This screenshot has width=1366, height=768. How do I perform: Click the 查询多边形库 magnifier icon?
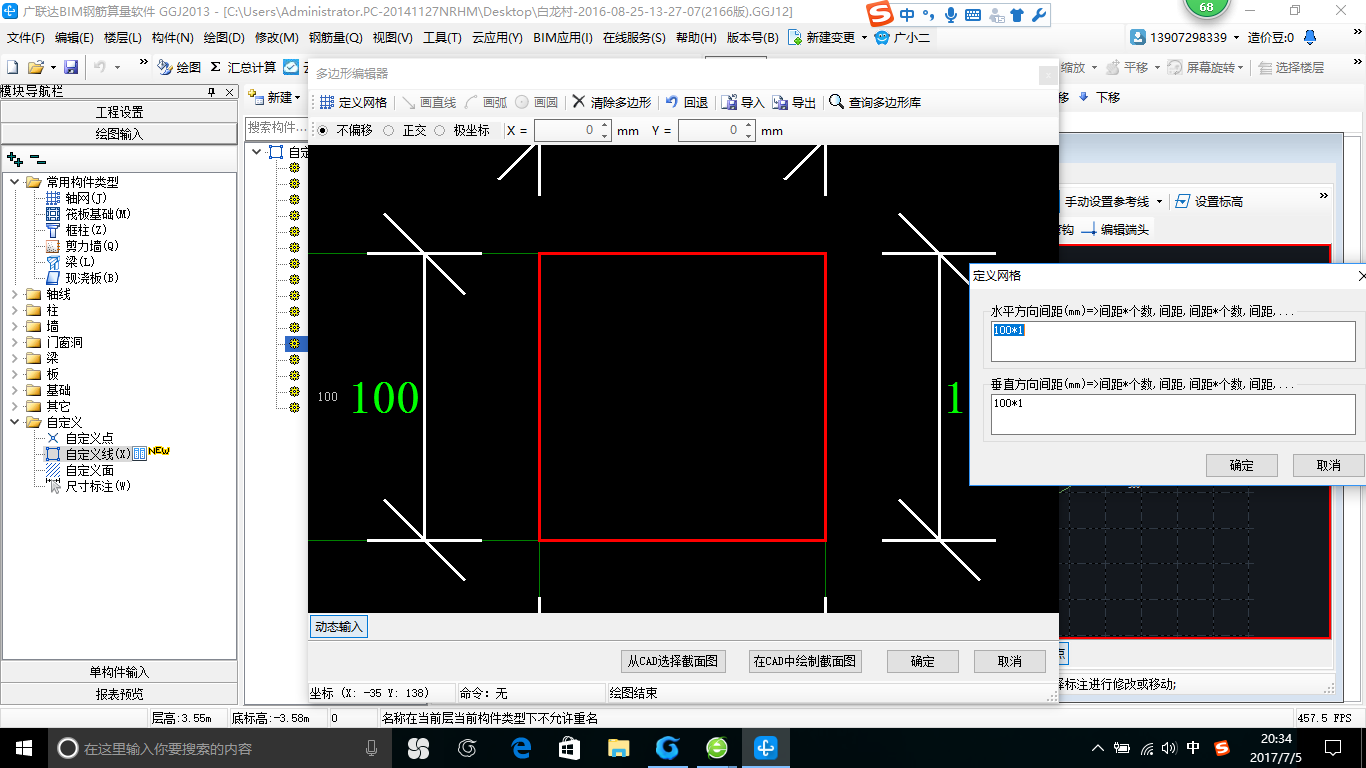(x=836, y=102)
